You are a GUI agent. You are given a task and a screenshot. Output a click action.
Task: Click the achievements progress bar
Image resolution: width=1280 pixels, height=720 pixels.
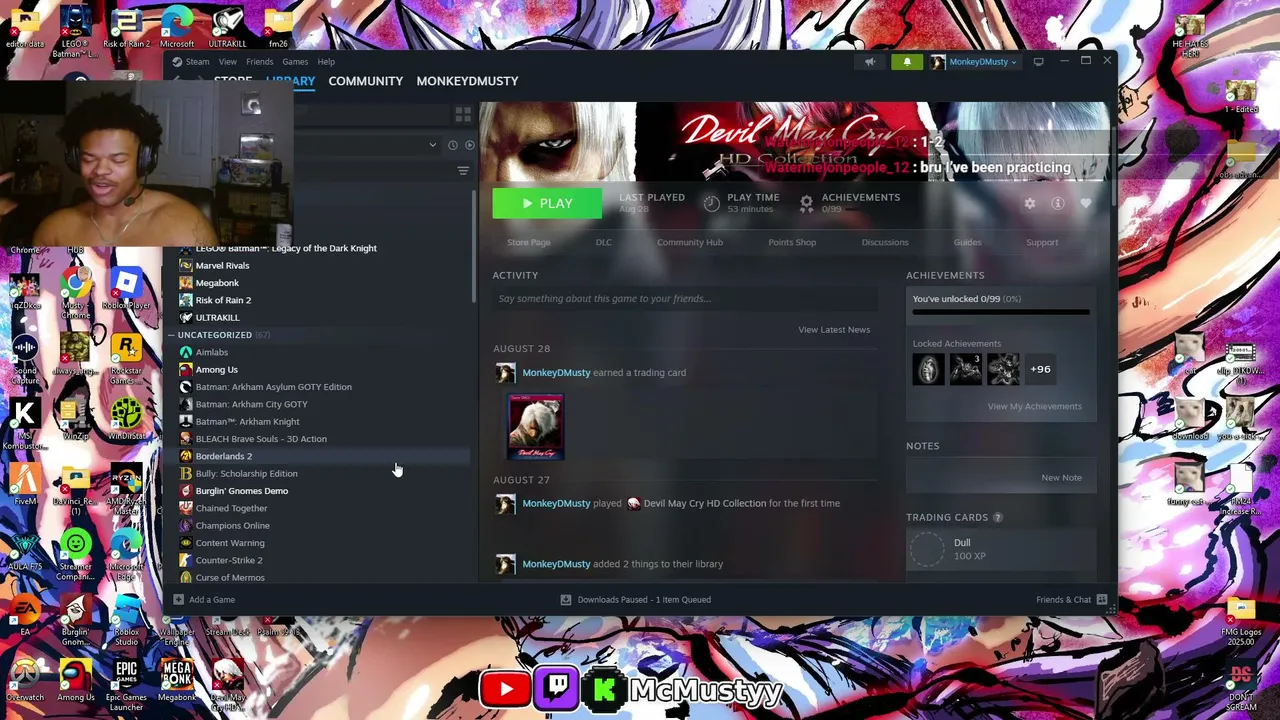1001,312
